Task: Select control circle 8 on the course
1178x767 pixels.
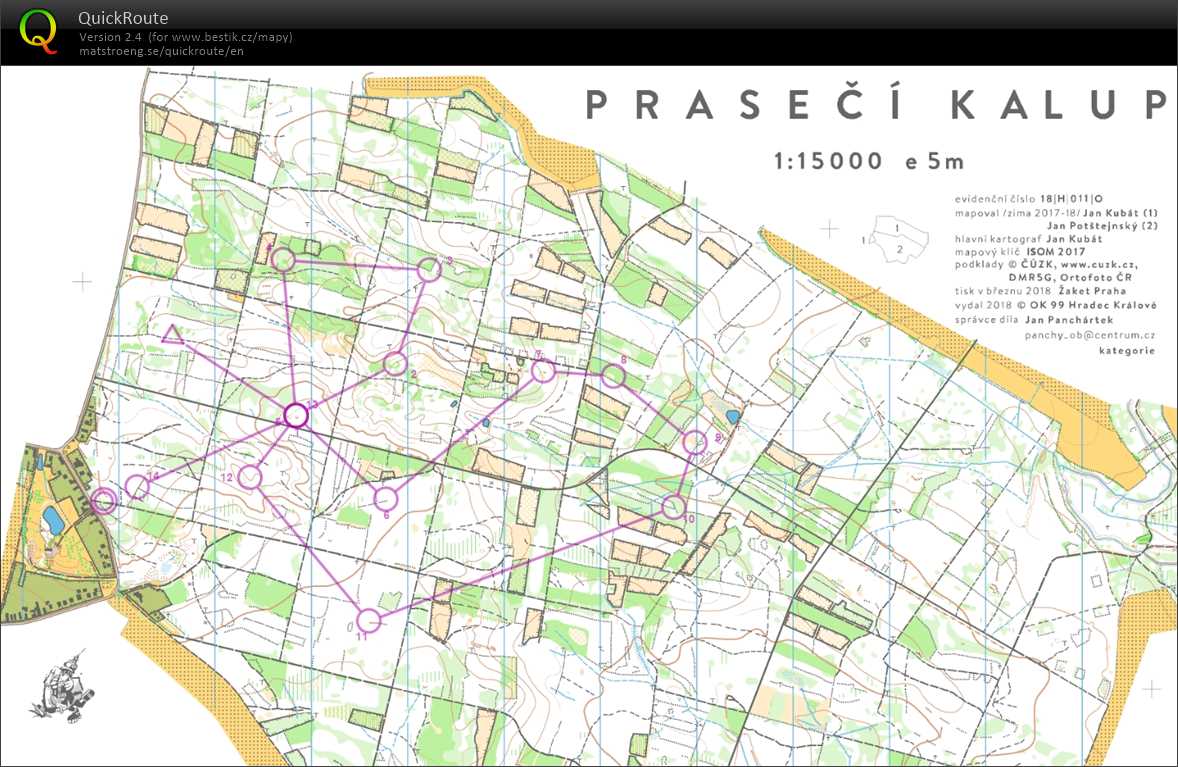Action: pos(612,376)
